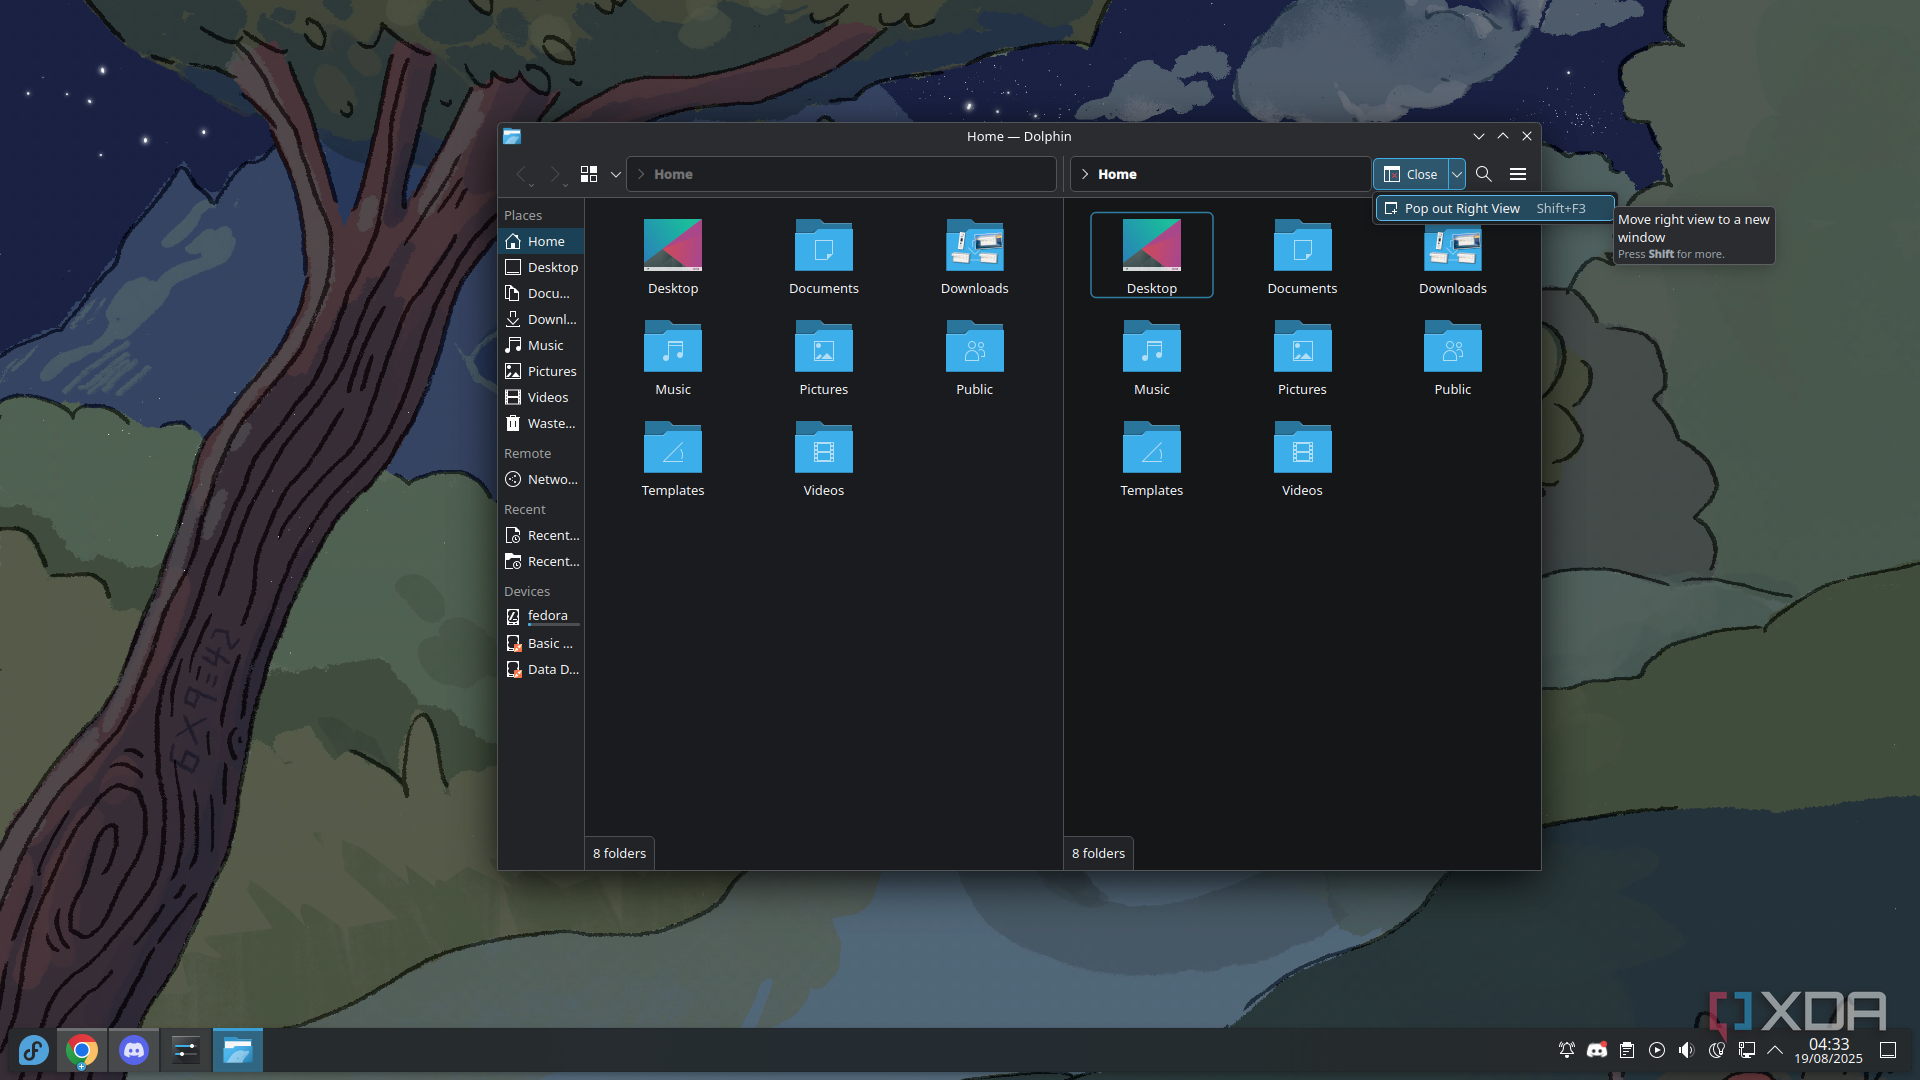Select Music folder in left pane
The width and height of the screenshot is (1920, 1080).
pyautogui.click(x=673, y=357)
